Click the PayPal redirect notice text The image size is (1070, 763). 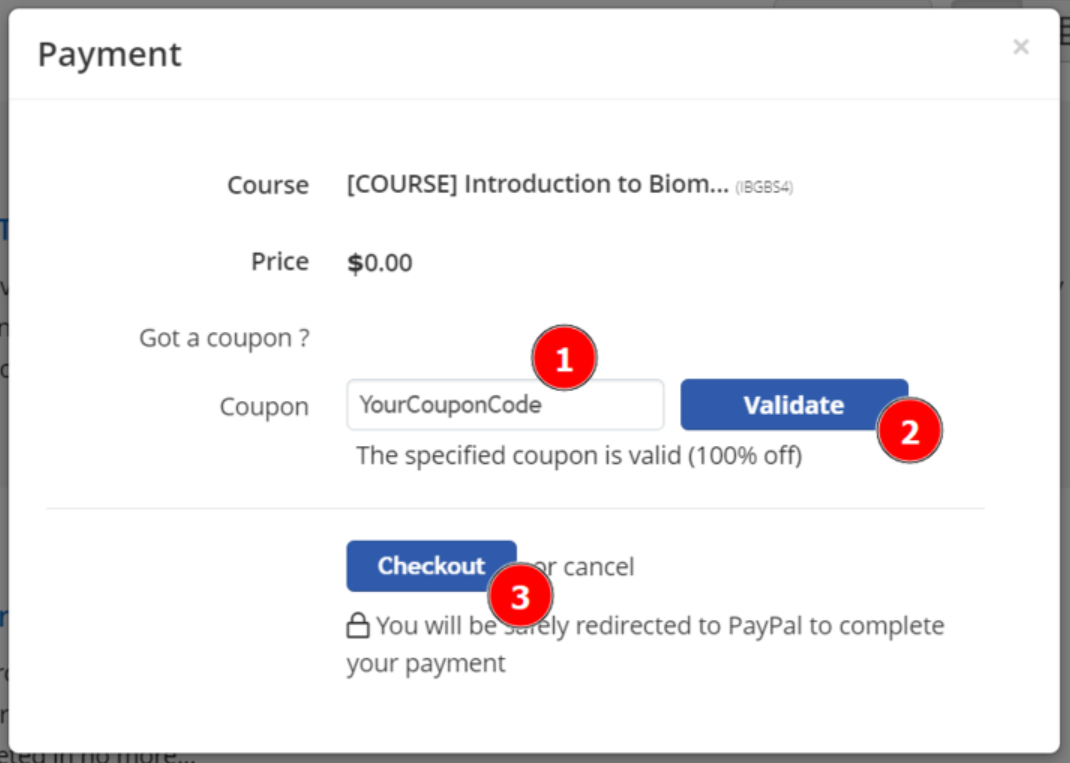click(645, 644)
